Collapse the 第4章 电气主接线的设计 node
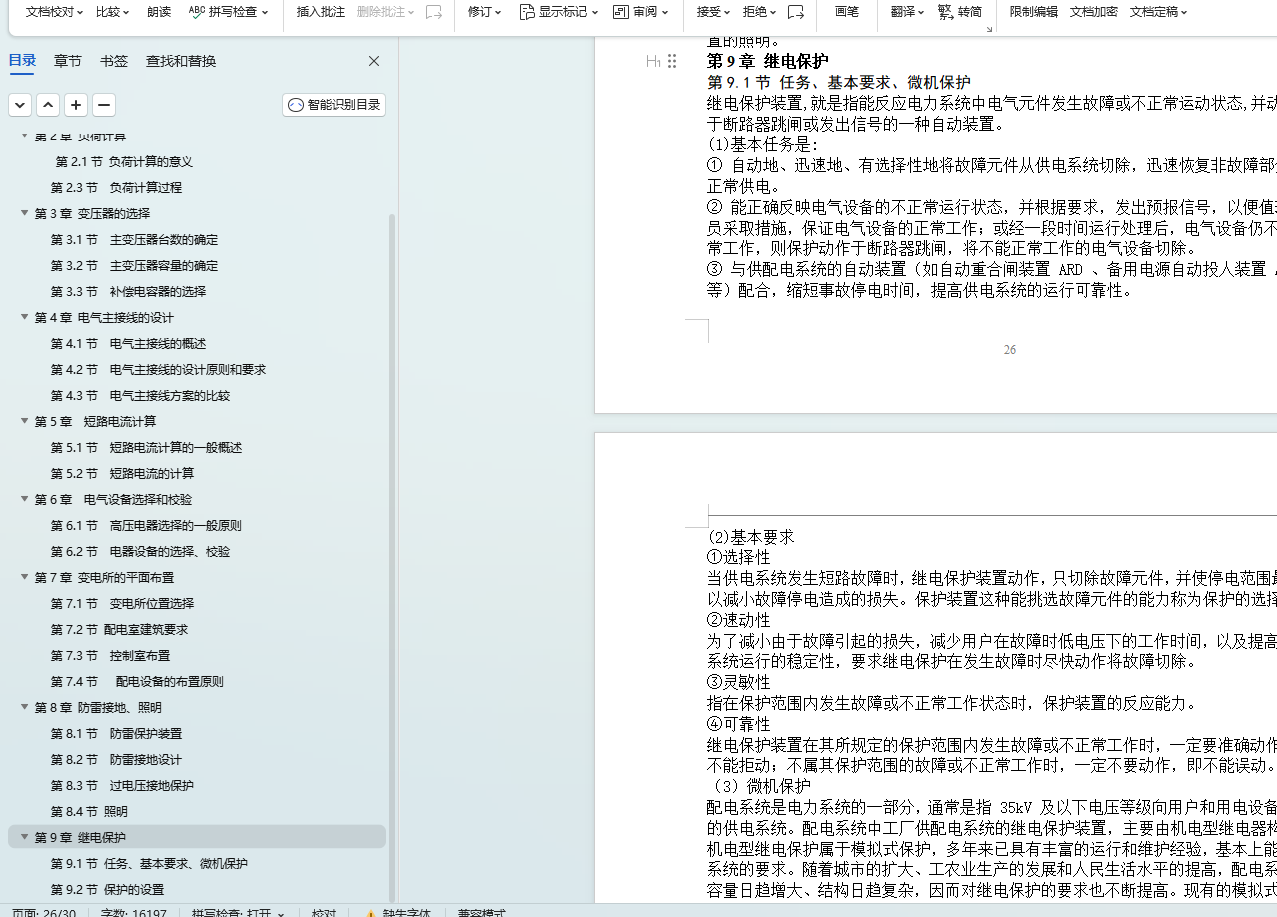 click(25, 317)
